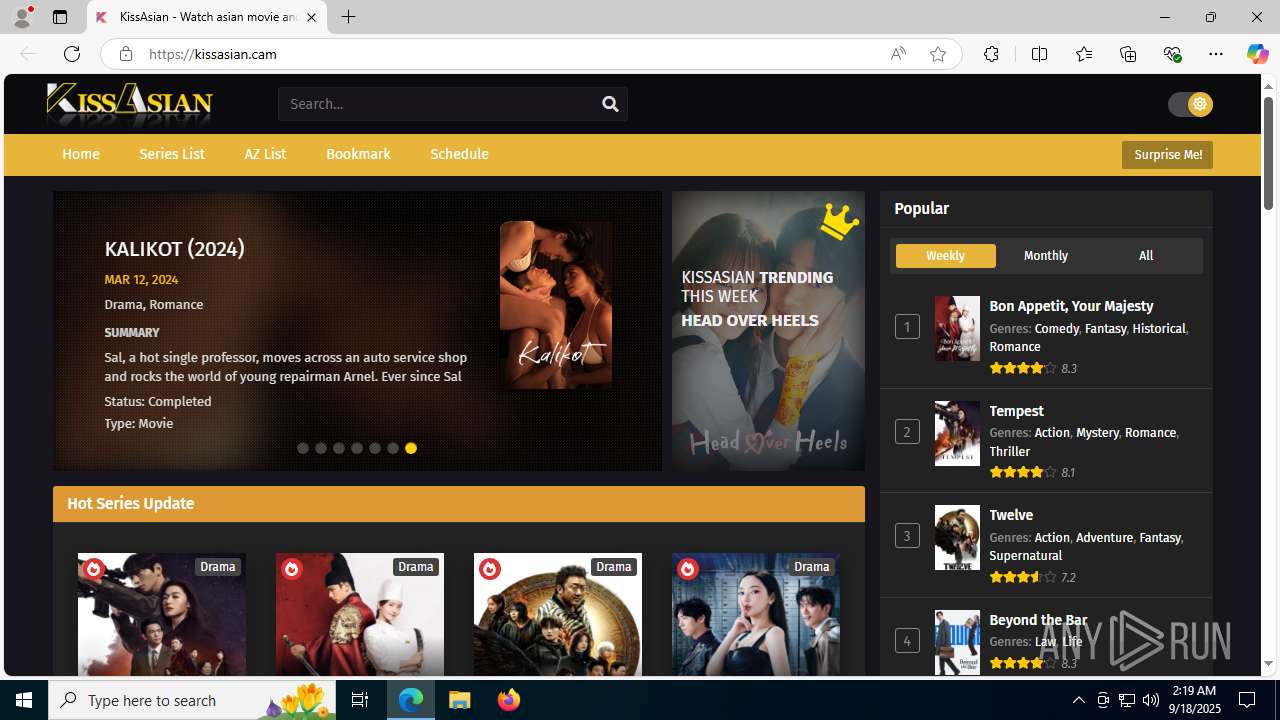Open the Tempest series link
This screenshot has width=1280, height=720.
pyautogui.click(x=1016, y=411)
